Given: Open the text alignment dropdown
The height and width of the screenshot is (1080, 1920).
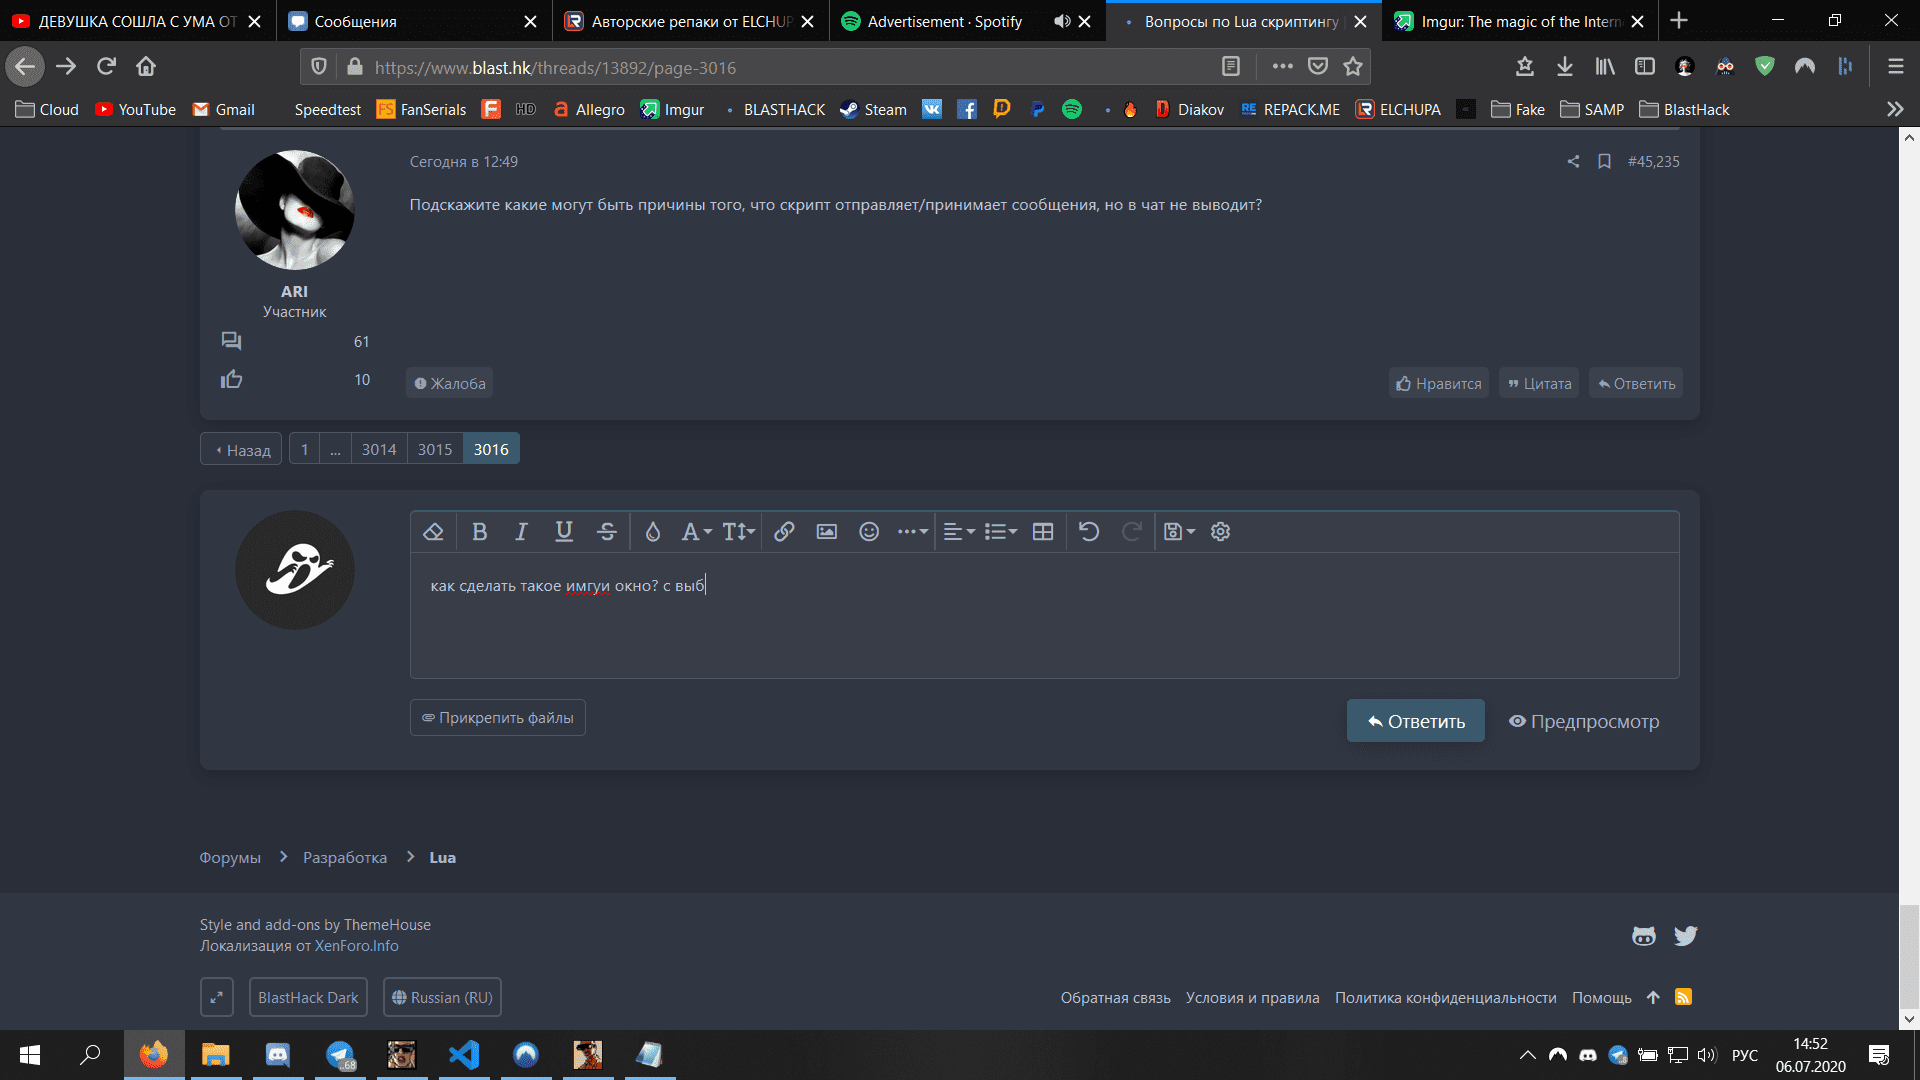Looking at the screenshot, I should coord(958,532).
